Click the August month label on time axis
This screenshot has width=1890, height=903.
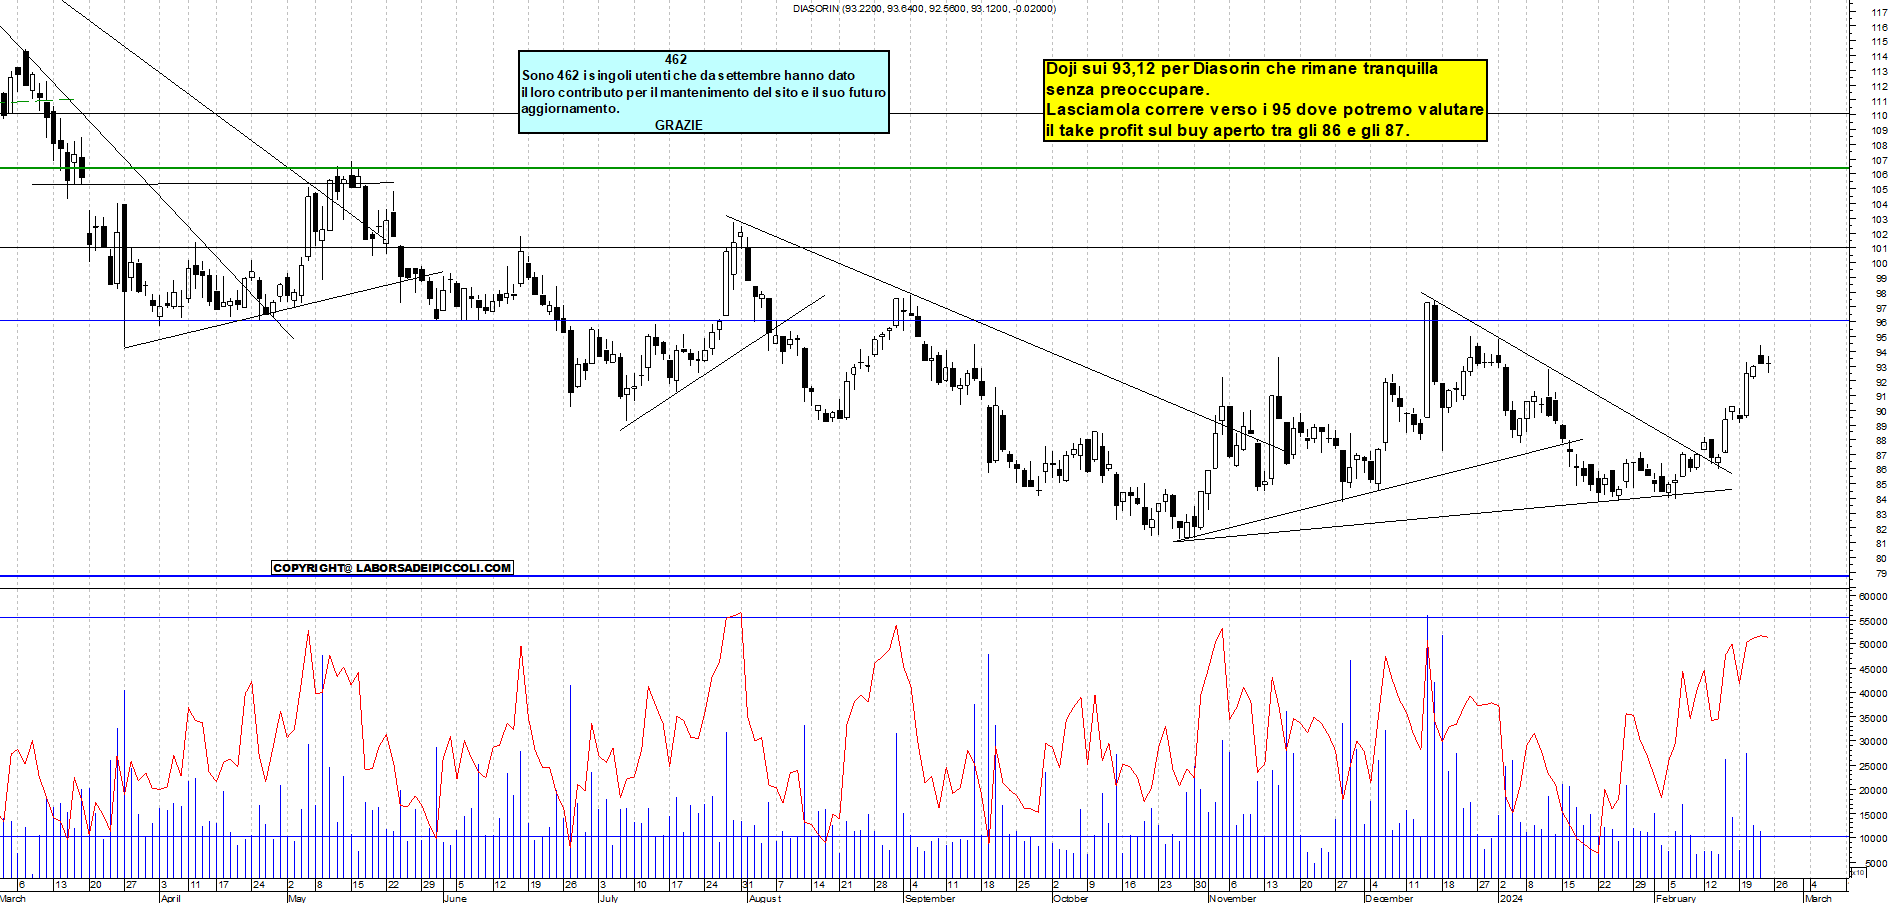[x=765, y=898]
